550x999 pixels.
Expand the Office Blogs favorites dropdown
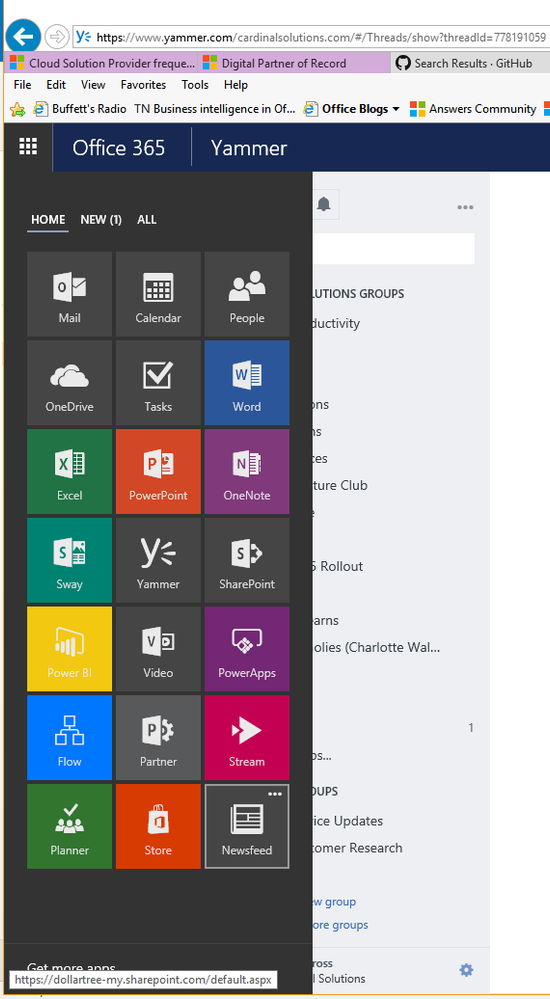coord(396,109)
